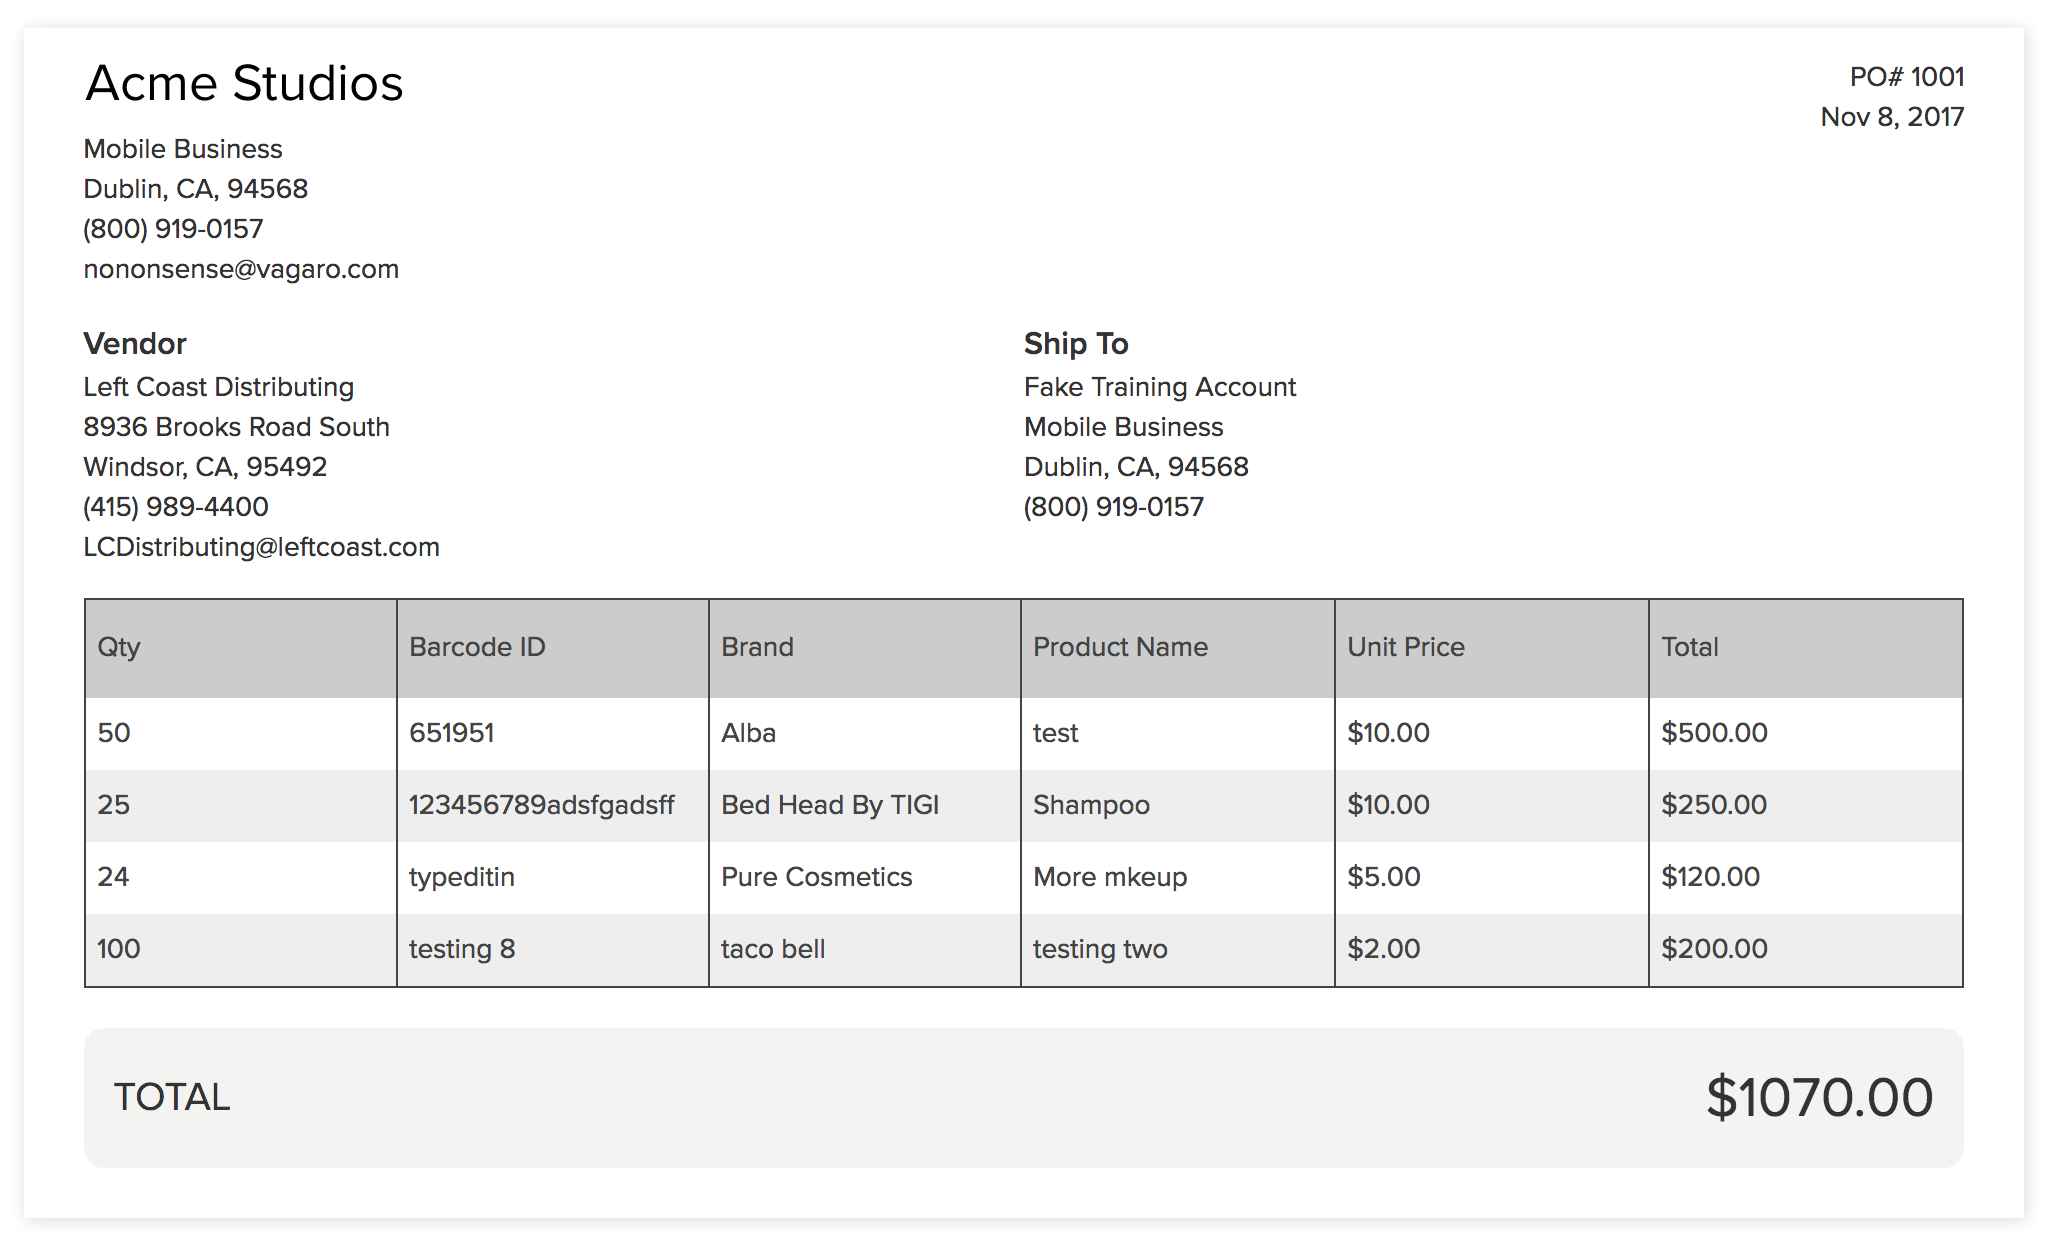Click the Barcode ID column header

[477, 647]
